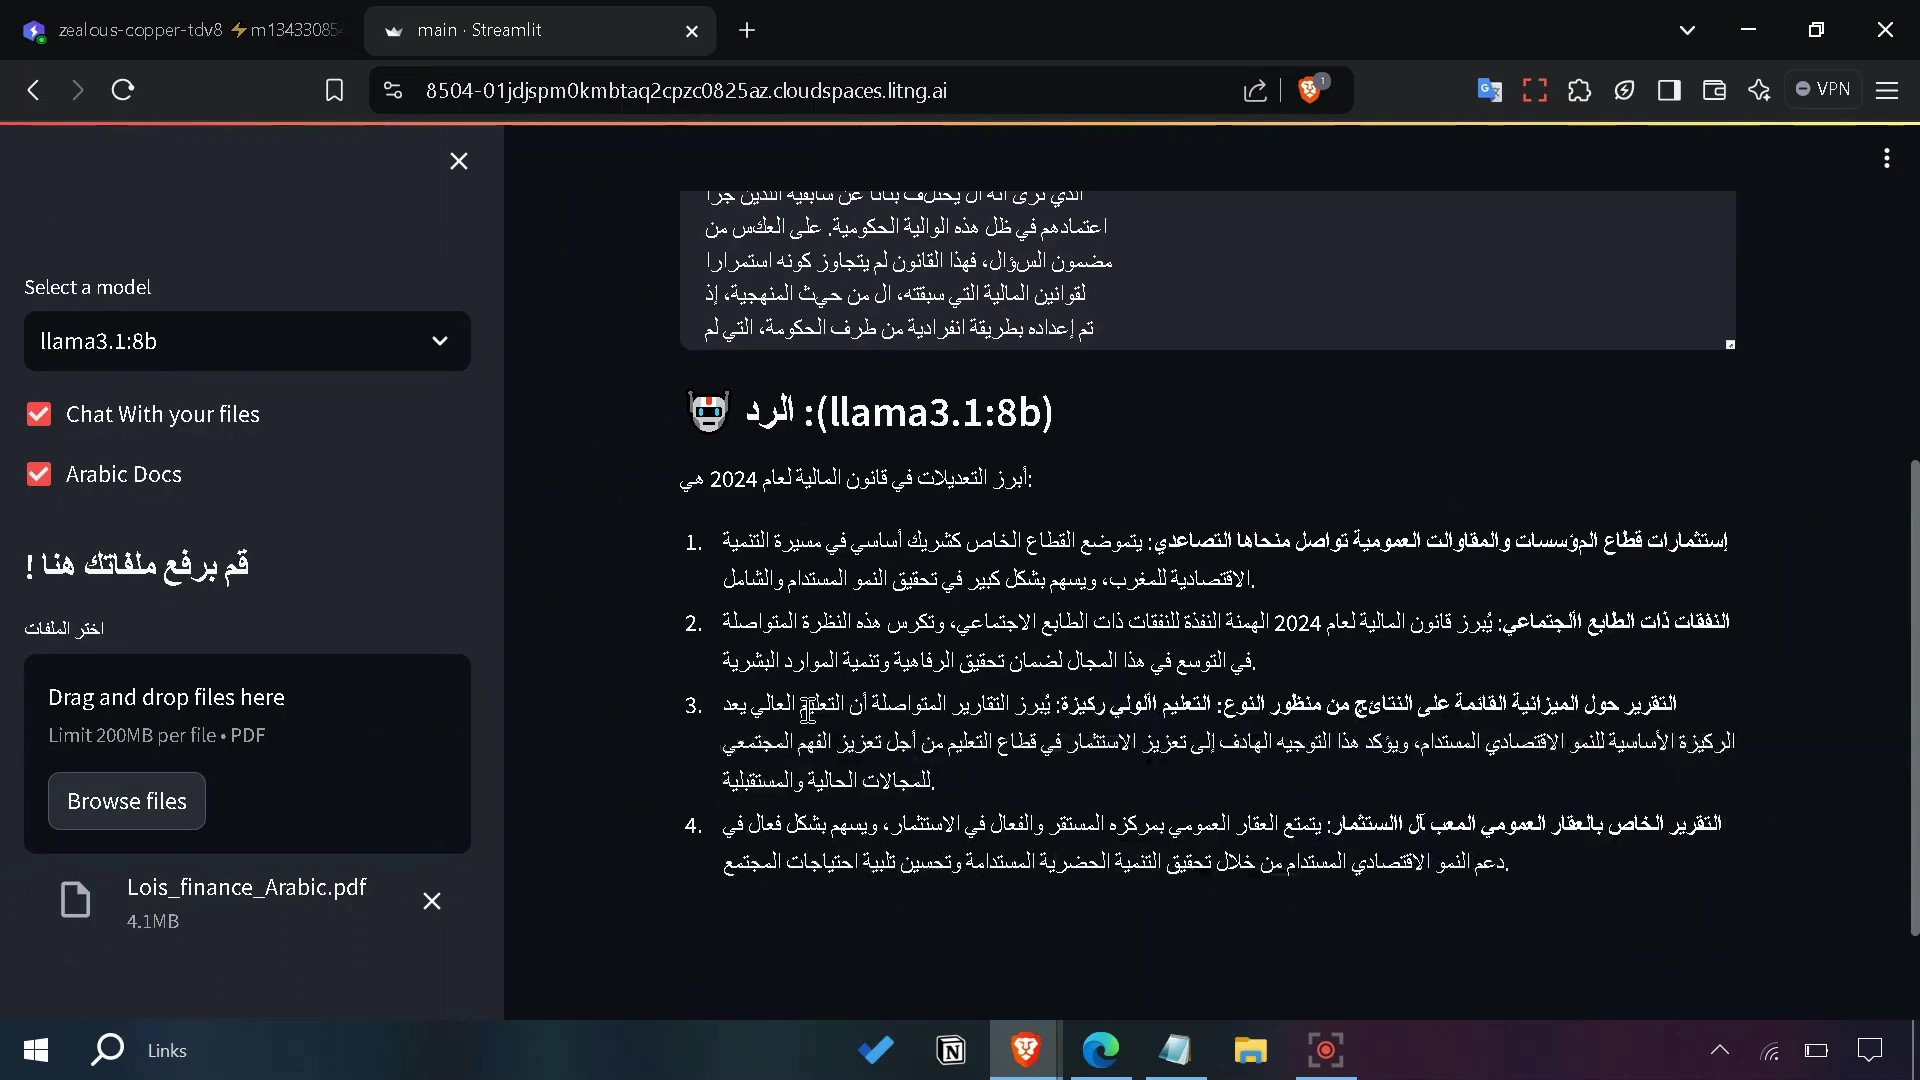This screenshot has height=1080, width=1920.
Task: Expand the hidden system tray icons chevron
Action: tap(1720, 1050)
